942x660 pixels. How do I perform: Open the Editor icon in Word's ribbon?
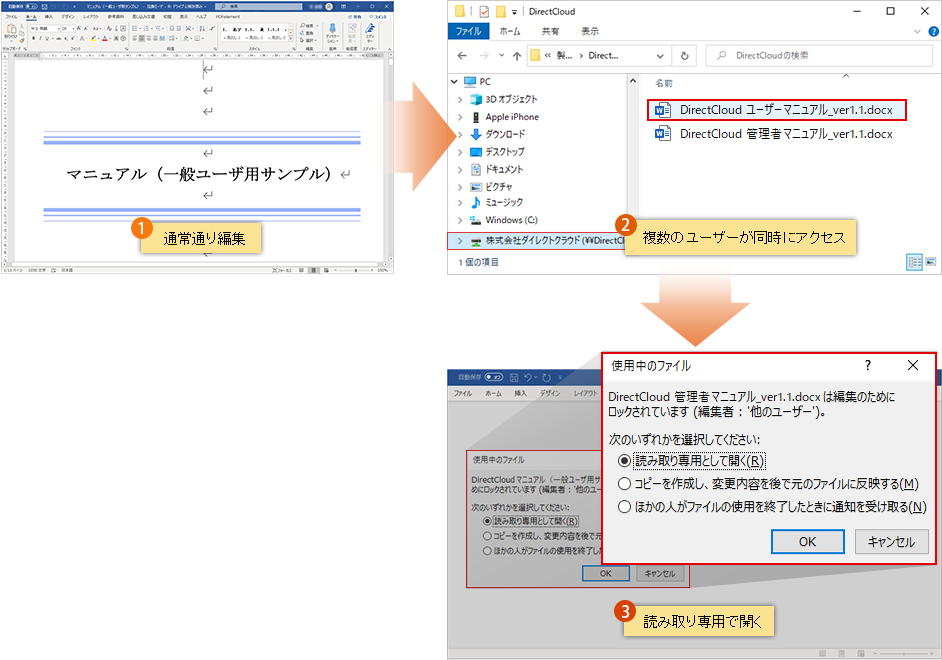tap(369, 28)
